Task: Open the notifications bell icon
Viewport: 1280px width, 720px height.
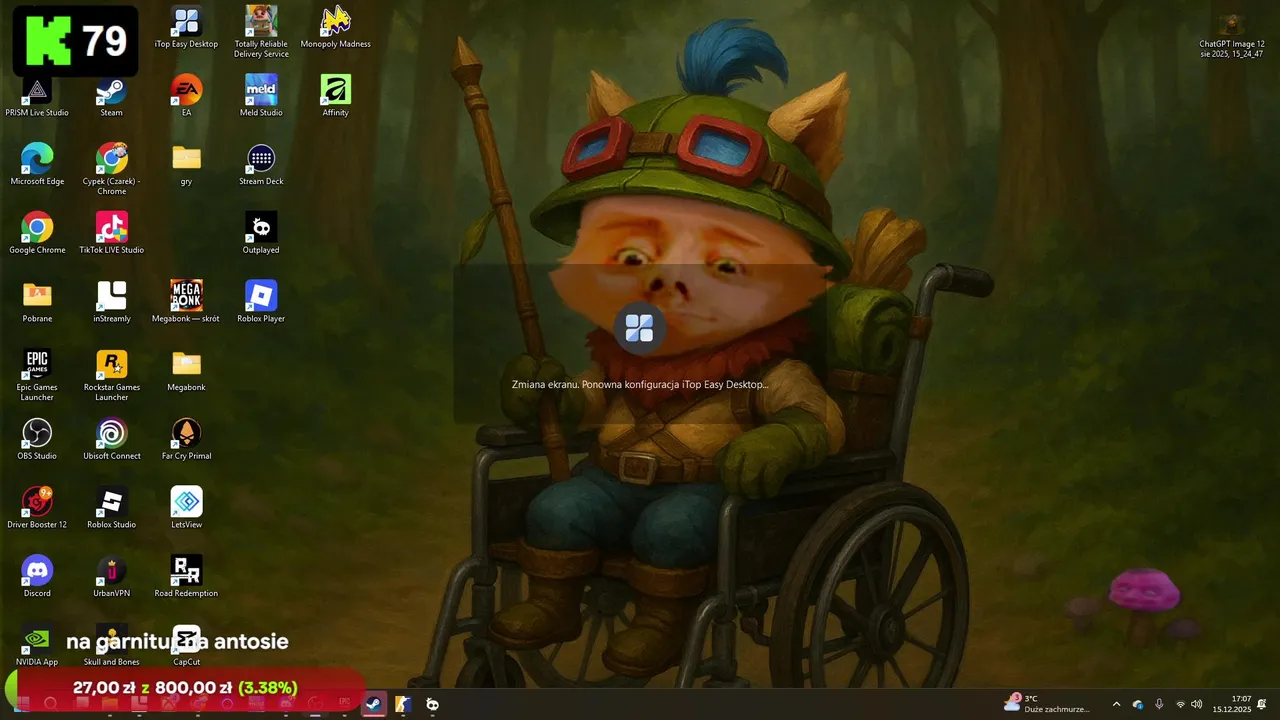Action: point(1262,704)
